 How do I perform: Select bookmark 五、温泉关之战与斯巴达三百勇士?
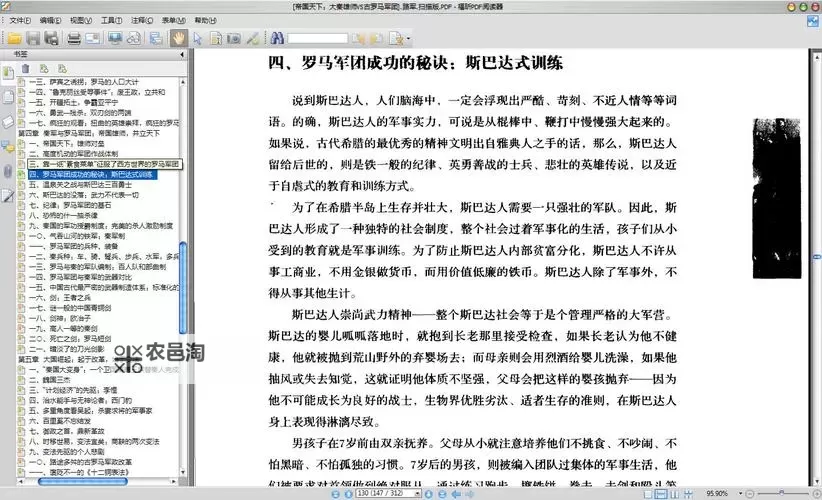(80, 184)
